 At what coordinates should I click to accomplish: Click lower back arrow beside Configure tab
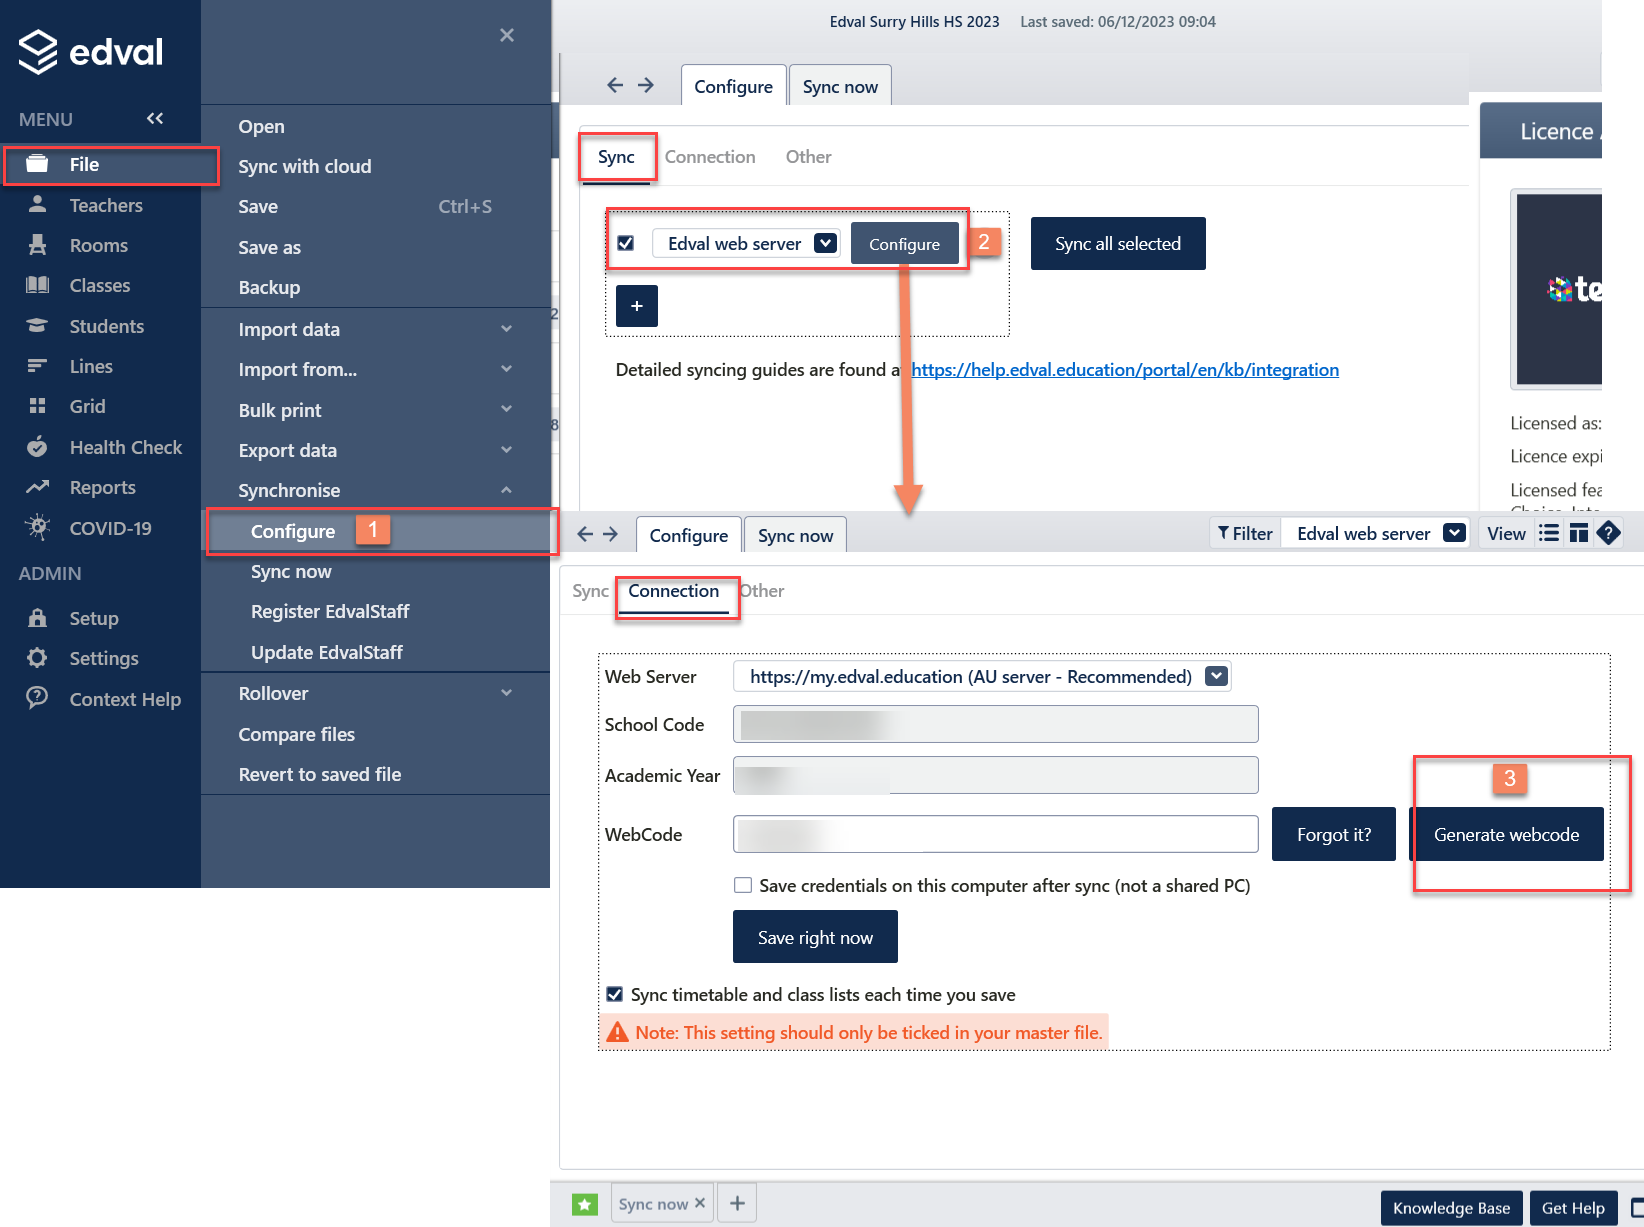[x=585, y=534]
